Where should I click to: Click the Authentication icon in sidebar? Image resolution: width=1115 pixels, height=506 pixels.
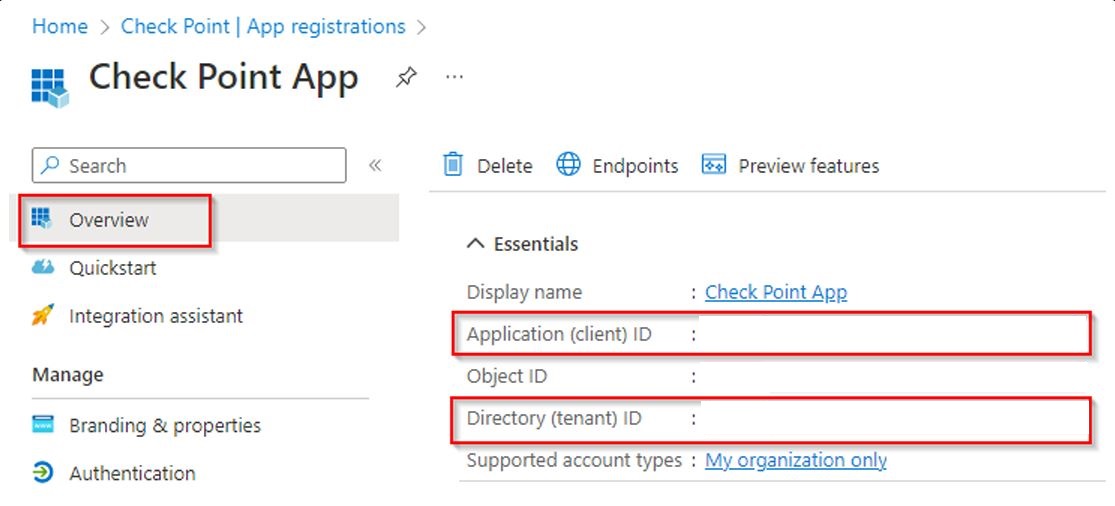pos(43,473)
